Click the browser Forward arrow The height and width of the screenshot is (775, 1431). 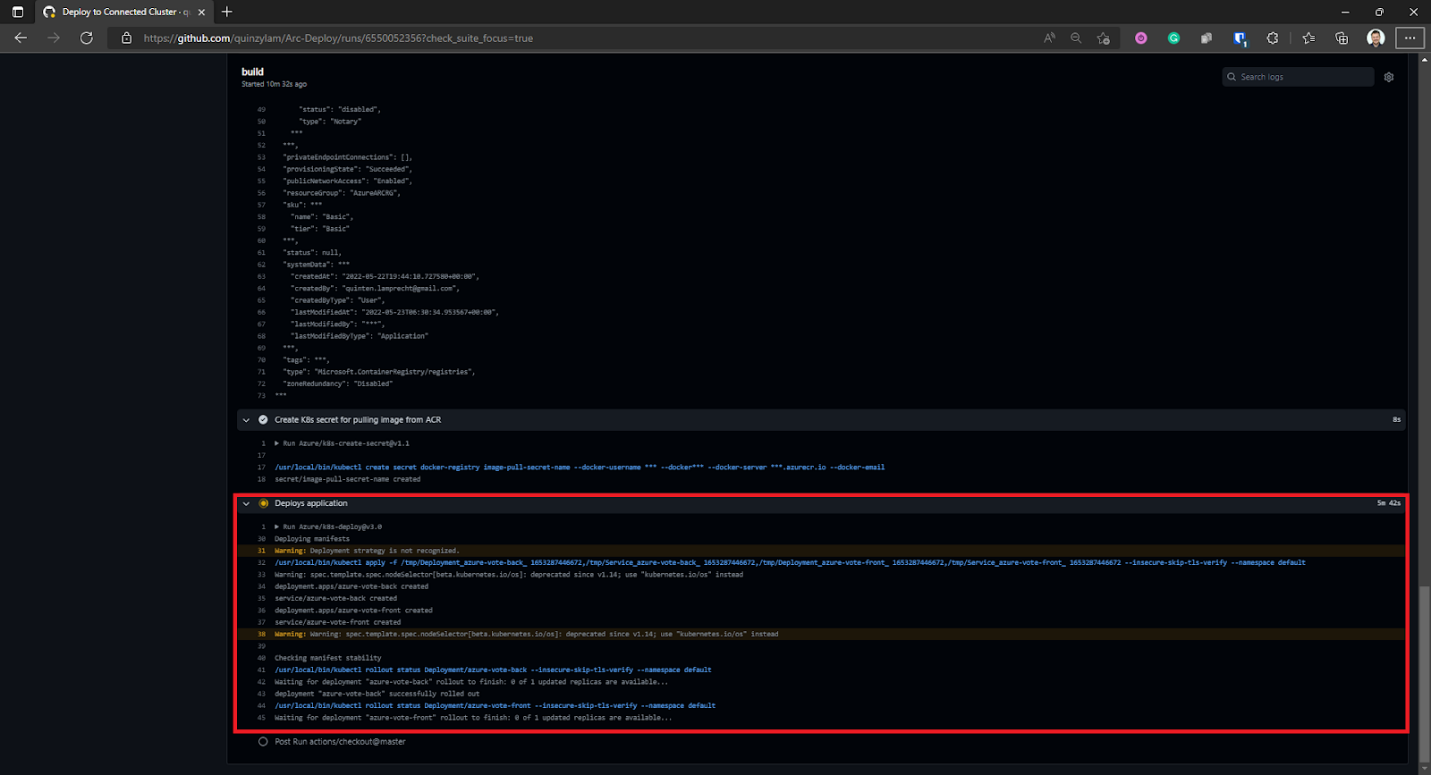[53, 38]
